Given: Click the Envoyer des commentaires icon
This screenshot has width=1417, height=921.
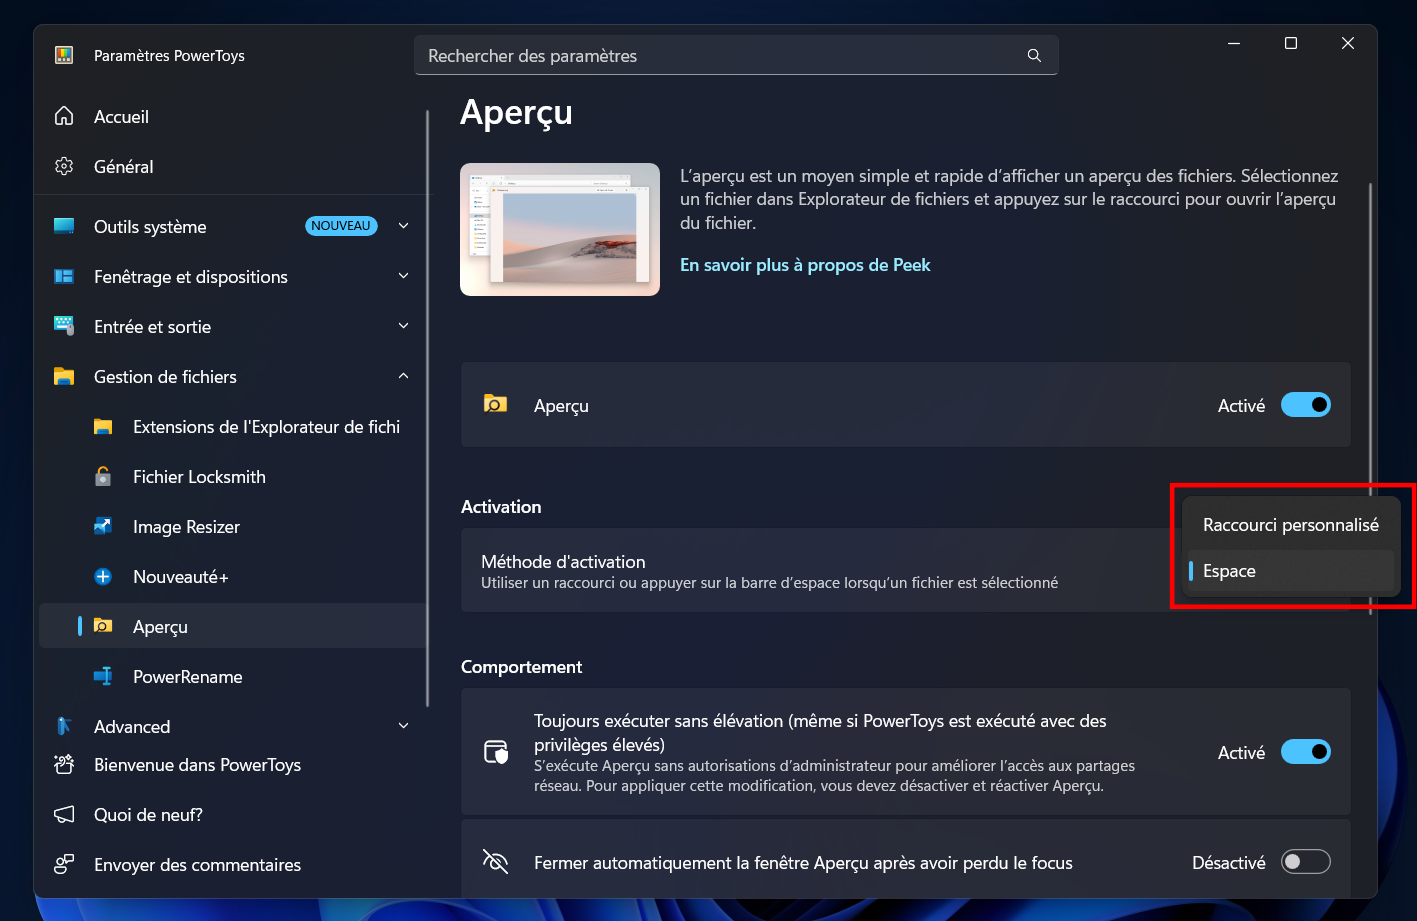Looking at the screenshot, I should (x=64, y=864).
